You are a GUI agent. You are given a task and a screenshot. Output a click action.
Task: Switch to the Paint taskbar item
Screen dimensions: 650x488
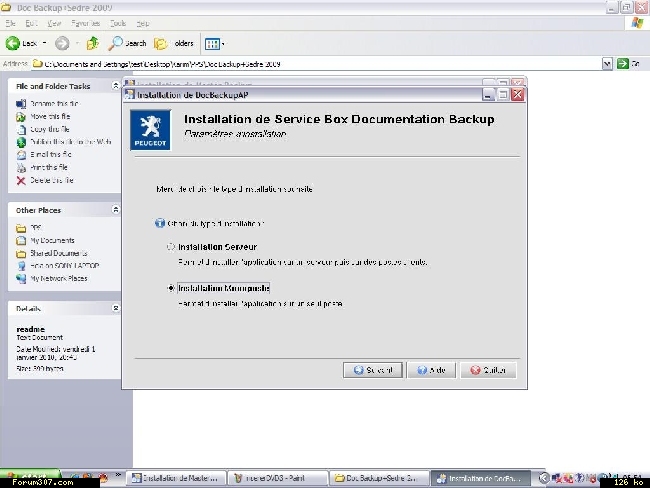click(278, 478)
